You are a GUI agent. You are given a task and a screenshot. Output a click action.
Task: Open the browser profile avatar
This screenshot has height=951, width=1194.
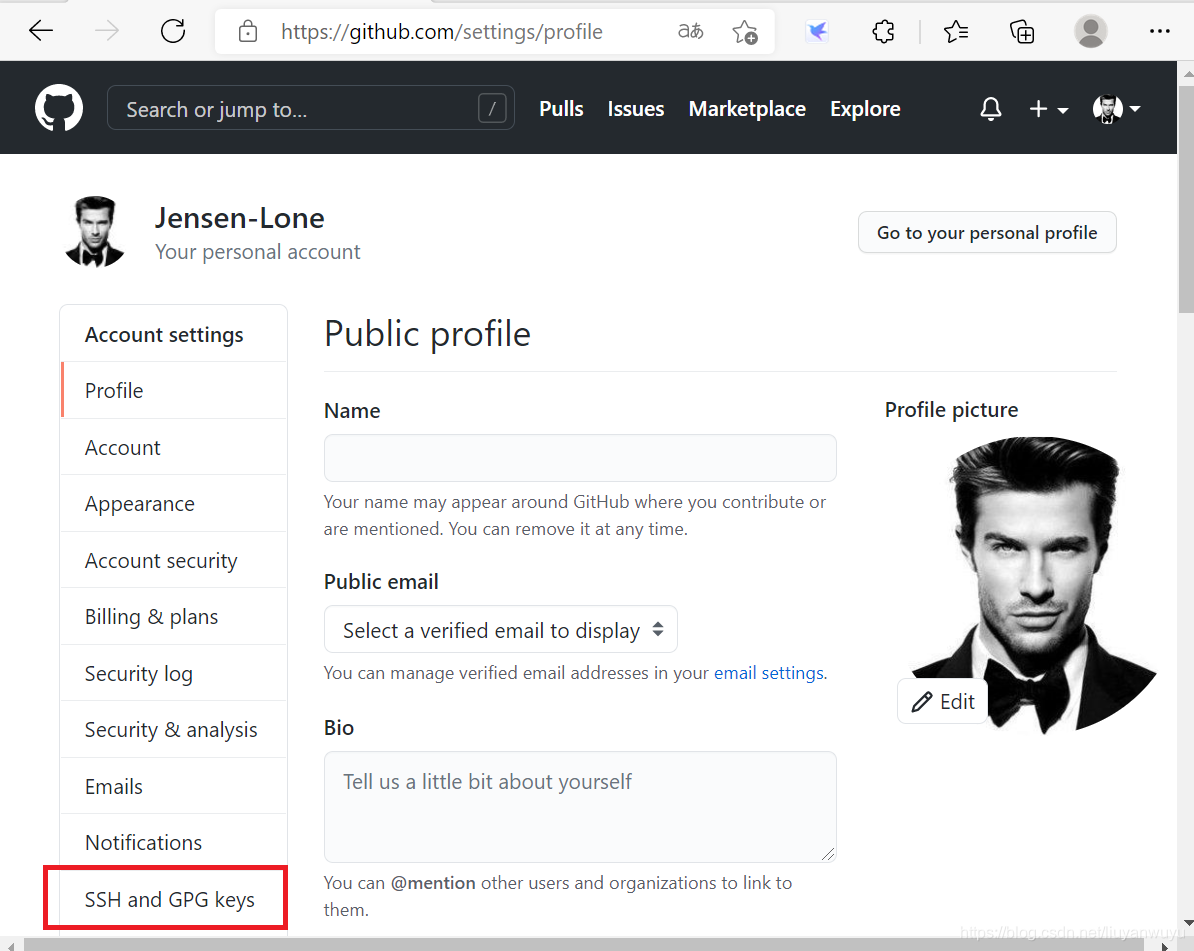[1090, 31]
